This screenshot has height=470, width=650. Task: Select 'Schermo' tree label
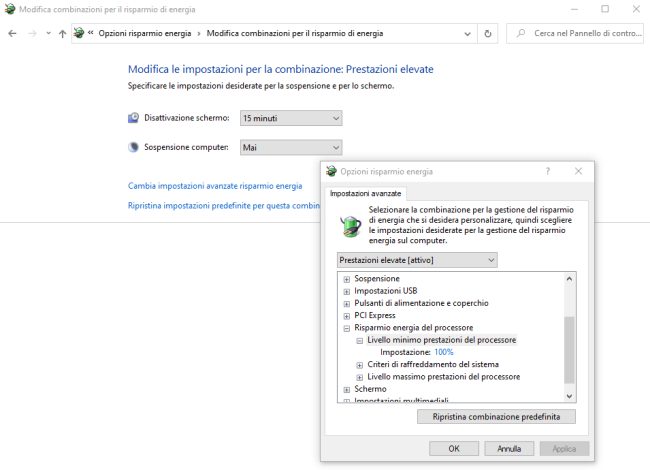coord(370,389)
